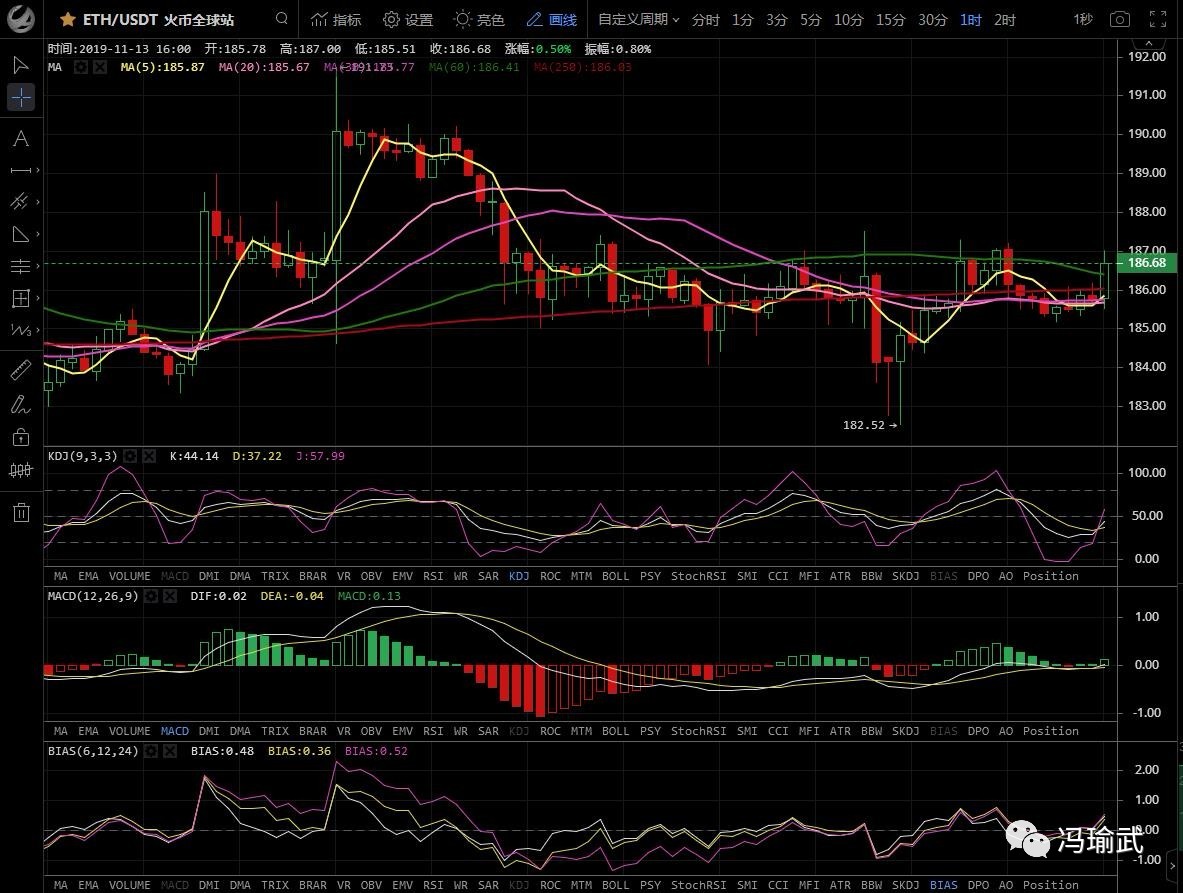Click the 186.68 current price label
Image resolution: width=1183 pixels, height=893 pixels.
(1146, 263)
